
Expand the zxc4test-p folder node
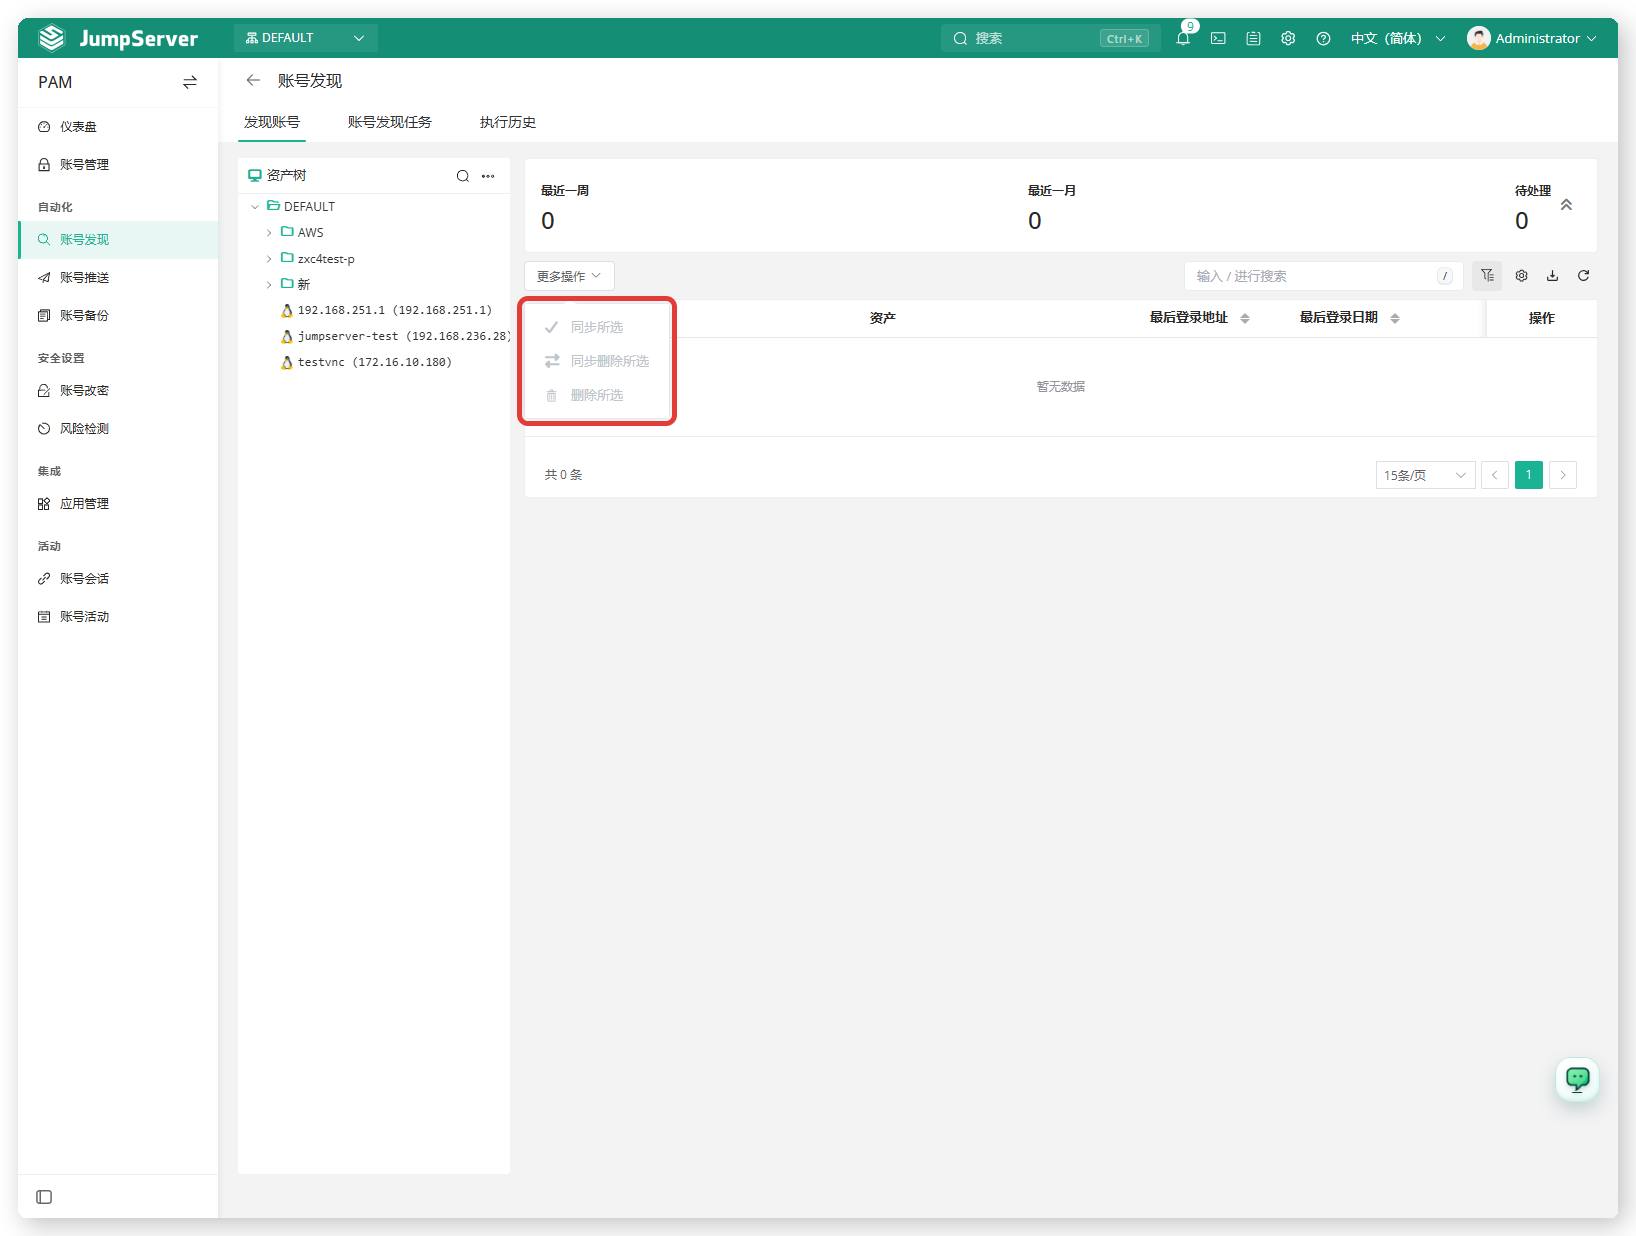pyautogui.click(x=269, y=259)
